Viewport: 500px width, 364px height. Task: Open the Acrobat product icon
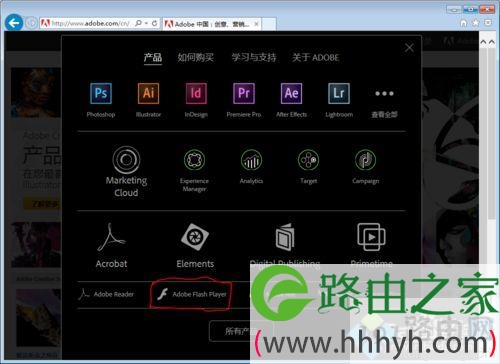[111, 237]
